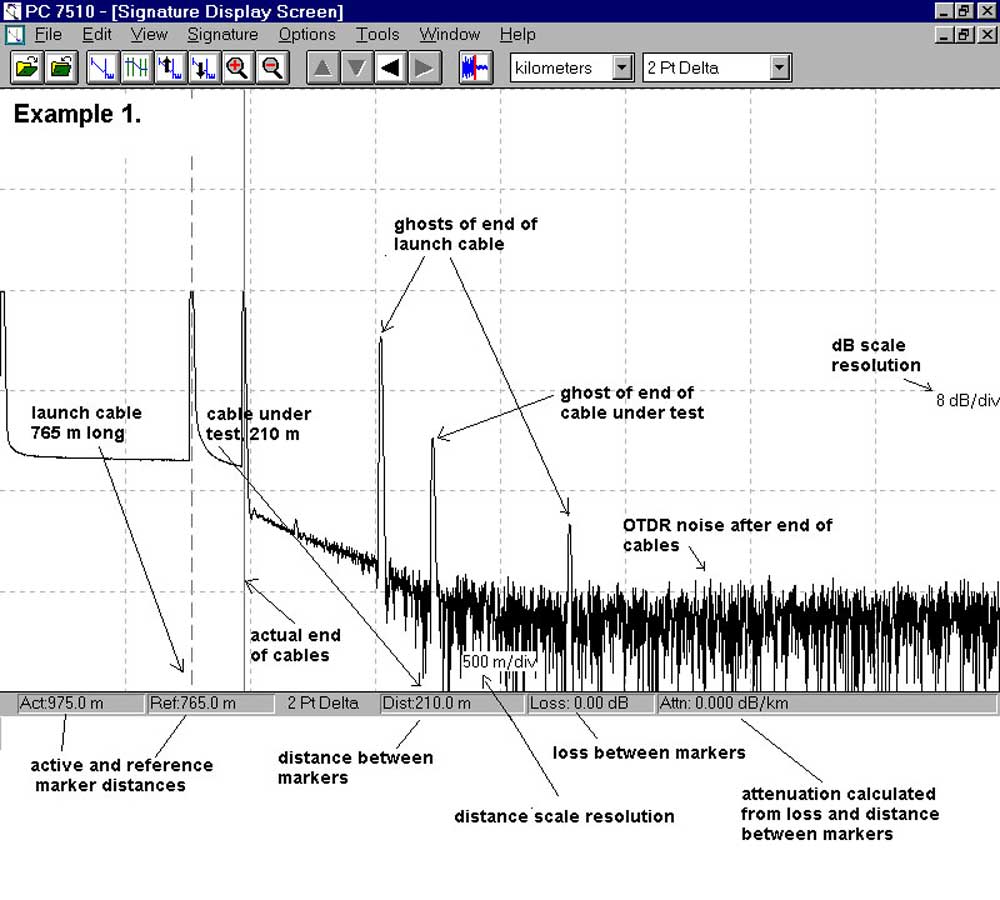Click the trace icon with down arrow
The image size is (1000, 900).
click(x=204, y=68)
